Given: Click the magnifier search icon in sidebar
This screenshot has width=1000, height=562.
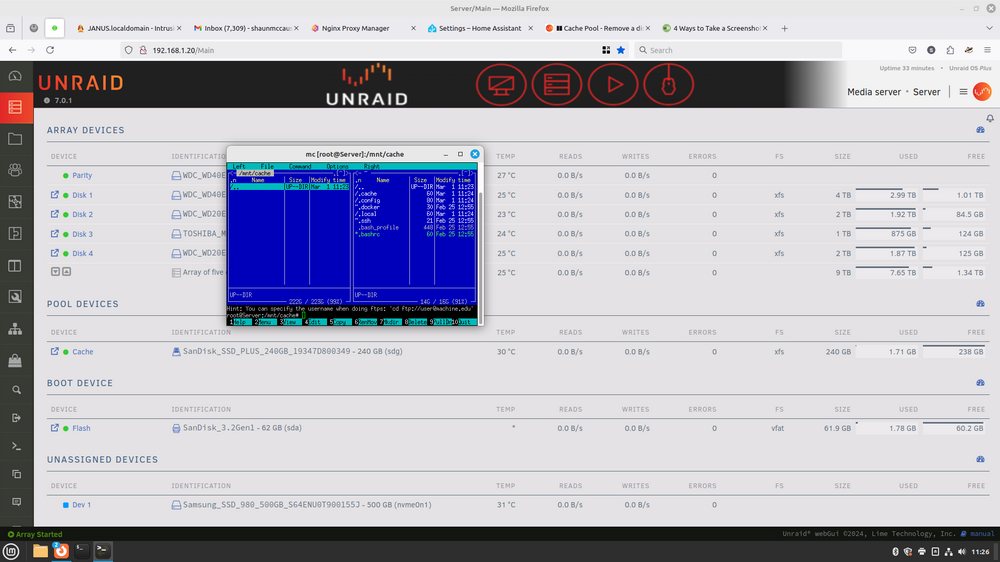Looking at the screenshot, I should [x=16, y=390].
